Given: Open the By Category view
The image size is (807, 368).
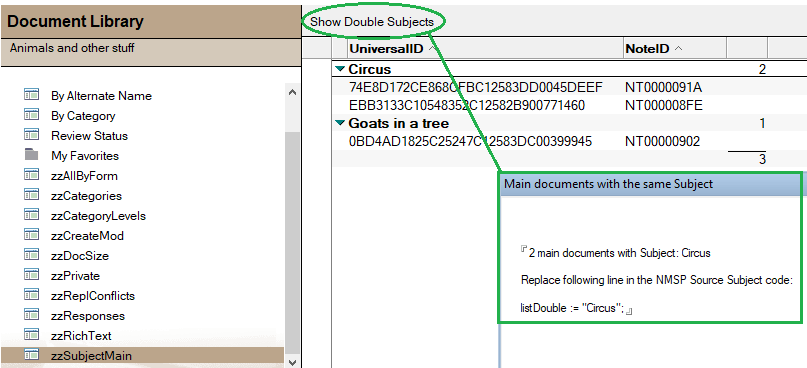Looking at the screenshot, I should [x=83, y=116].
